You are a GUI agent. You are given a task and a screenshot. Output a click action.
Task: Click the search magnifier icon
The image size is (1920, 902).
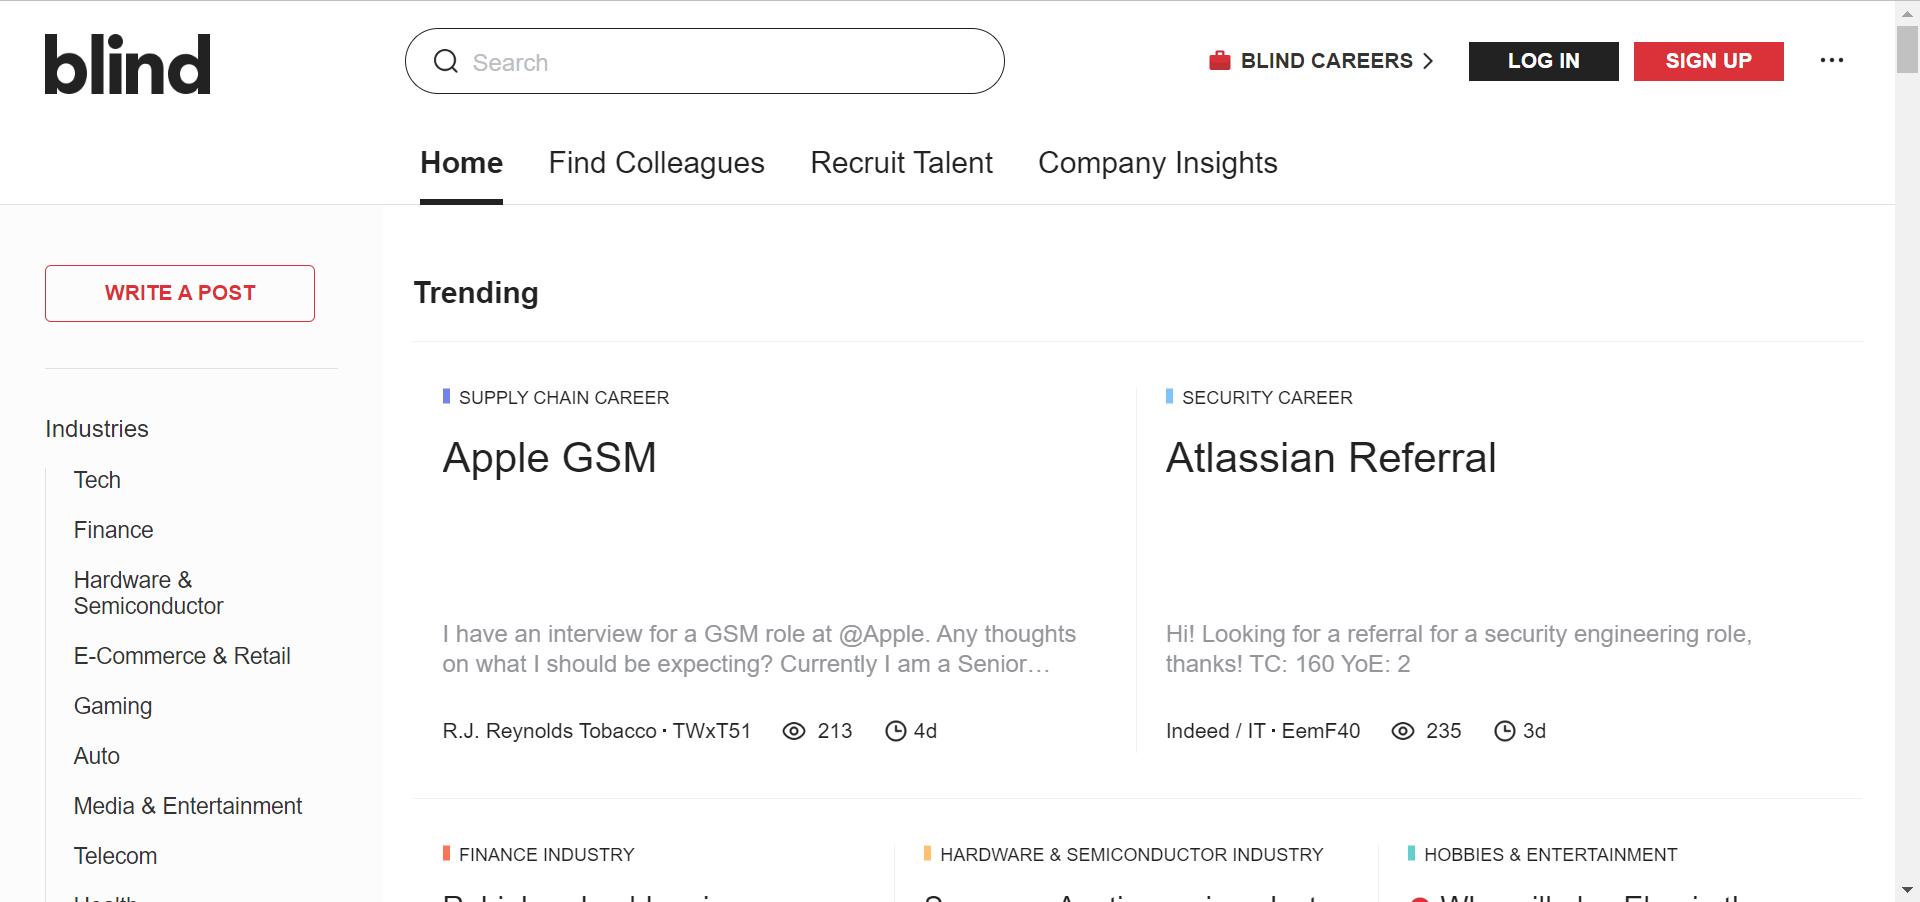445,62
